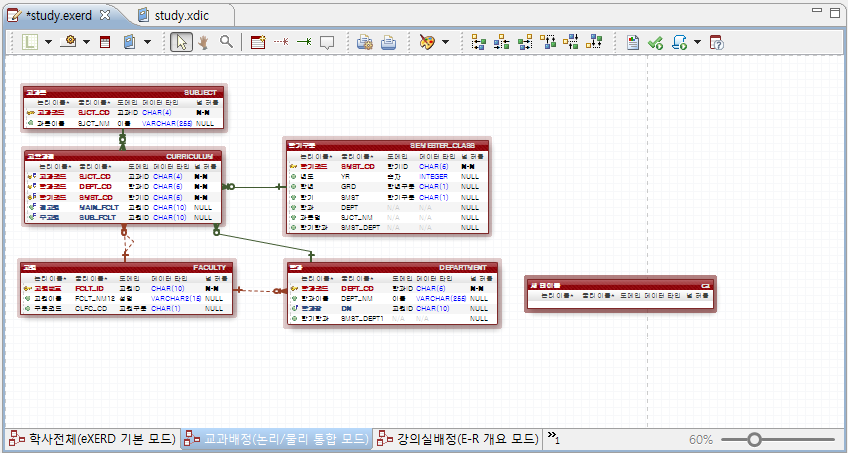Select the magnifier zoom tool
The image size is (848, 453).
click(x=226, y=42)
